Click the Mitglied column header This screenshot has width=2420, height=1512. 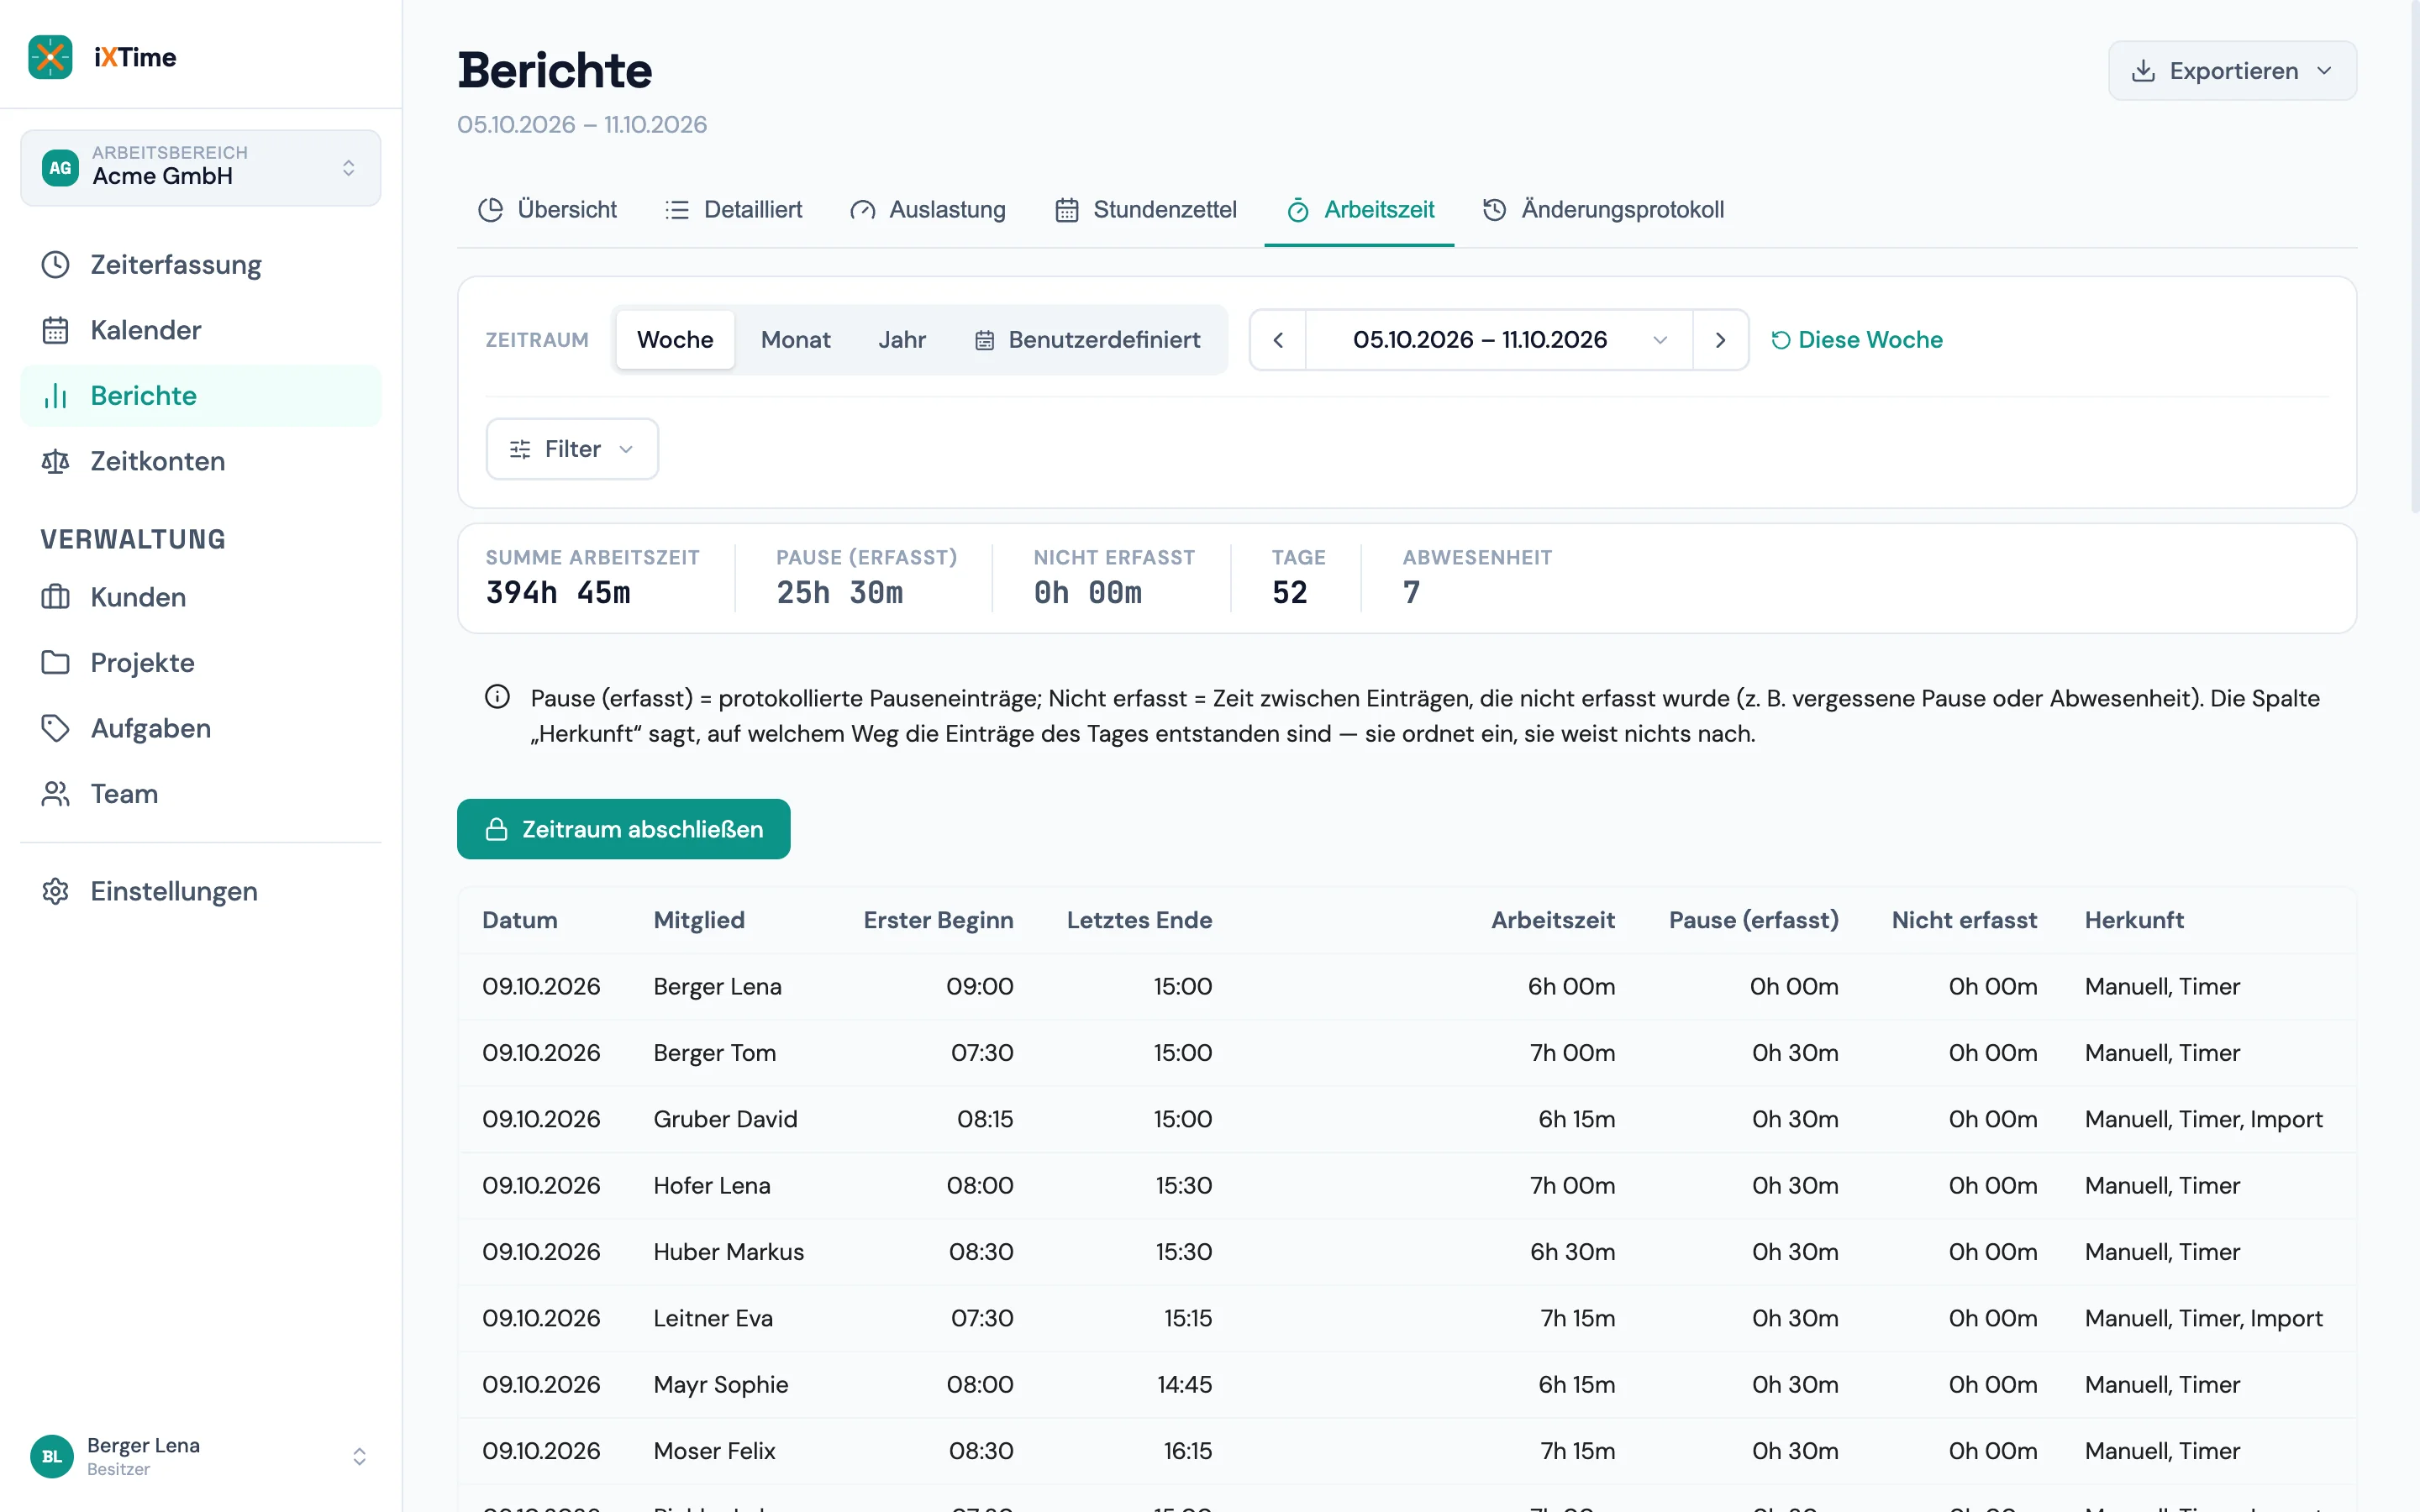(x=699, y=920)
